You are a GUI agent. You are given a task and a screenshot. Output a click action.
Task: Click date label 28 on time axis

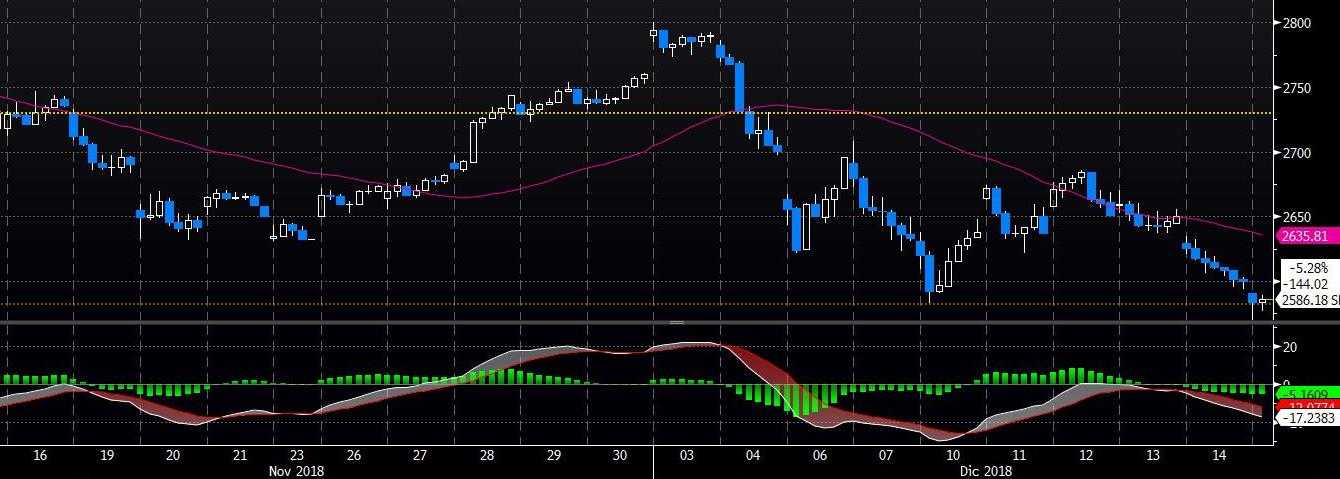point(487,455)
